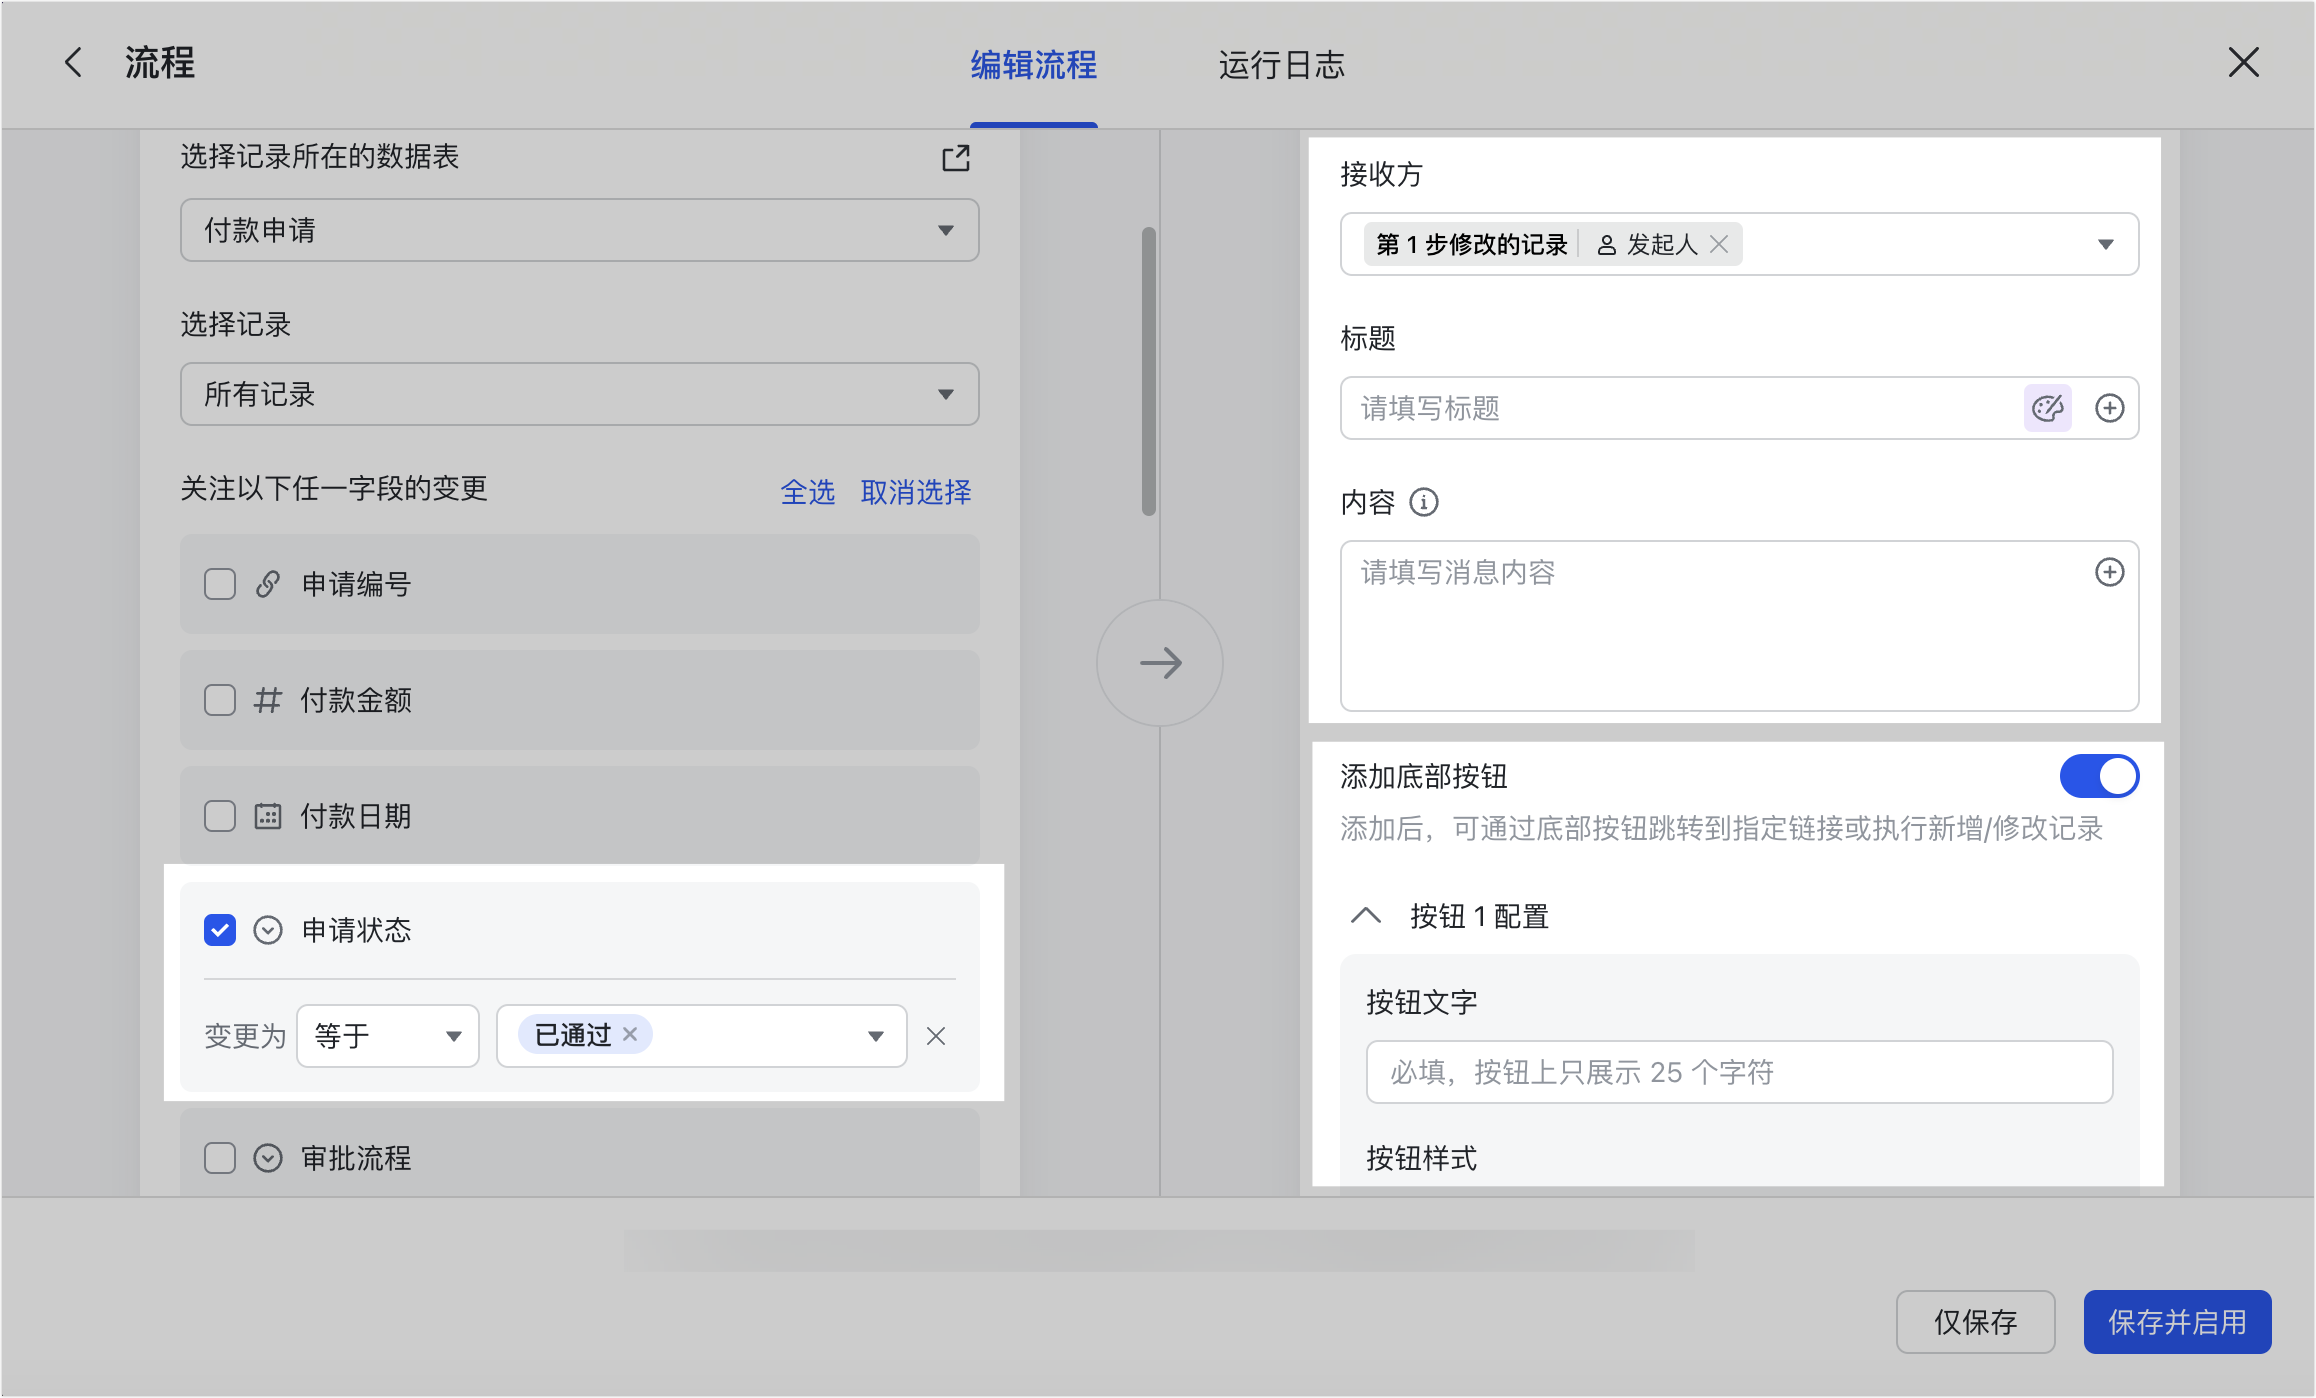The width and height of the screenshot is (2316, 1398).
Task: Uncheck the 申请状态 field checkbox
Action: [220, 930]
